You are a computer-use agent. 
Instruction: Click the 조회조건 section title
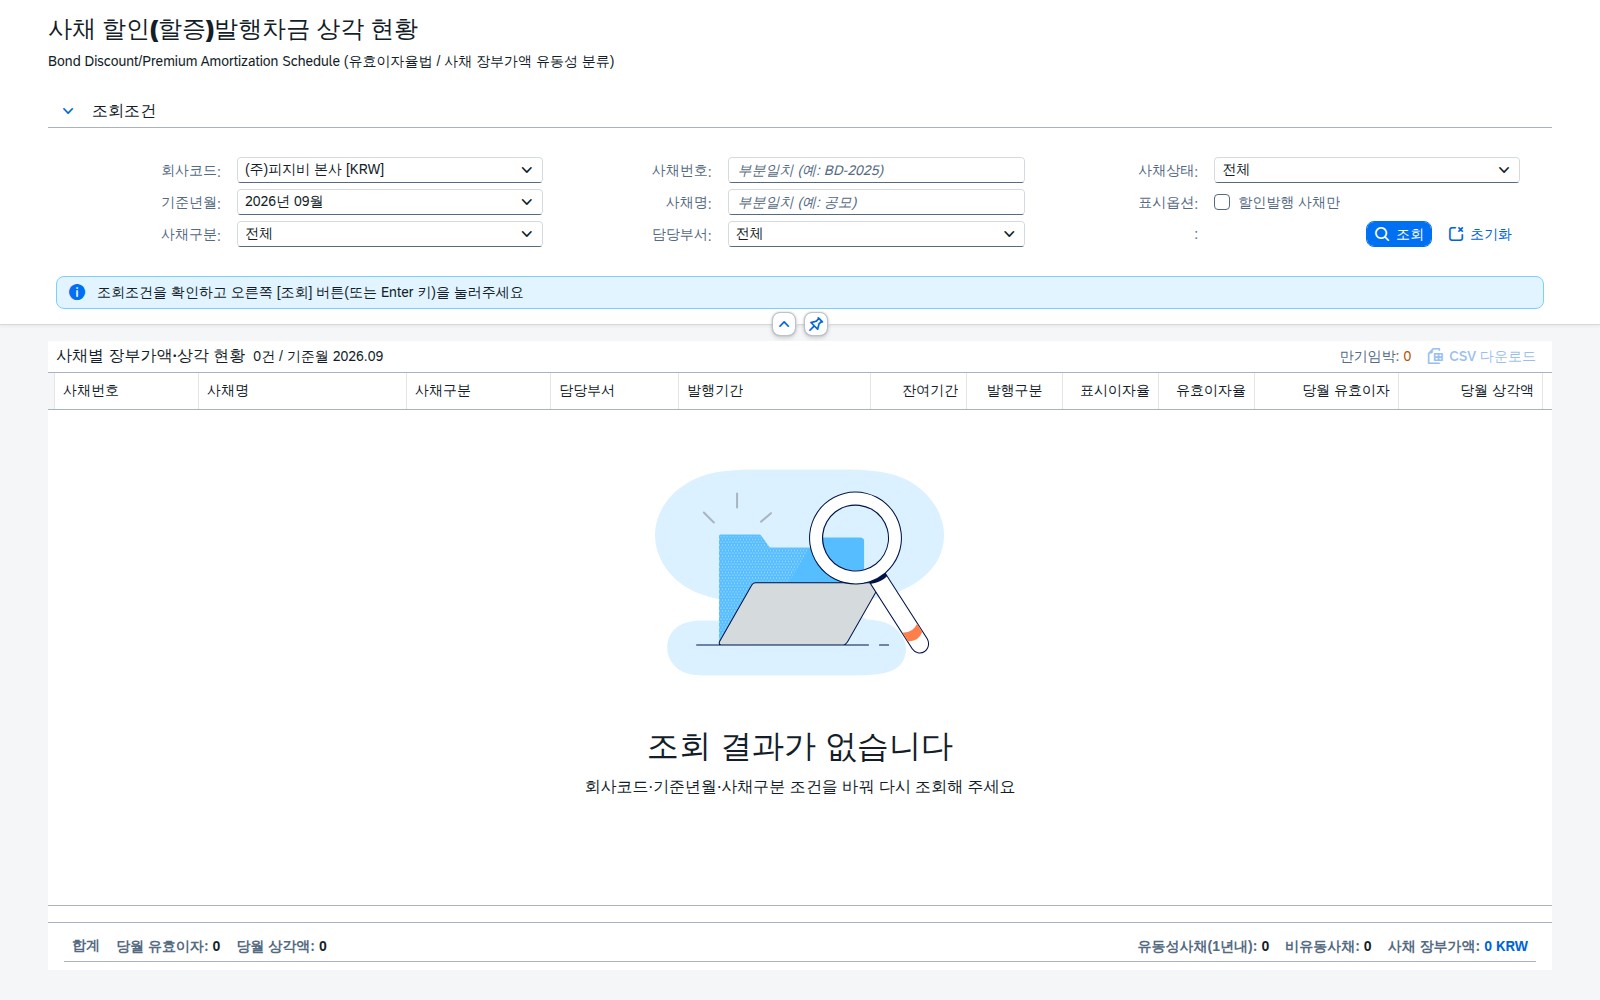tap(124, 111)
